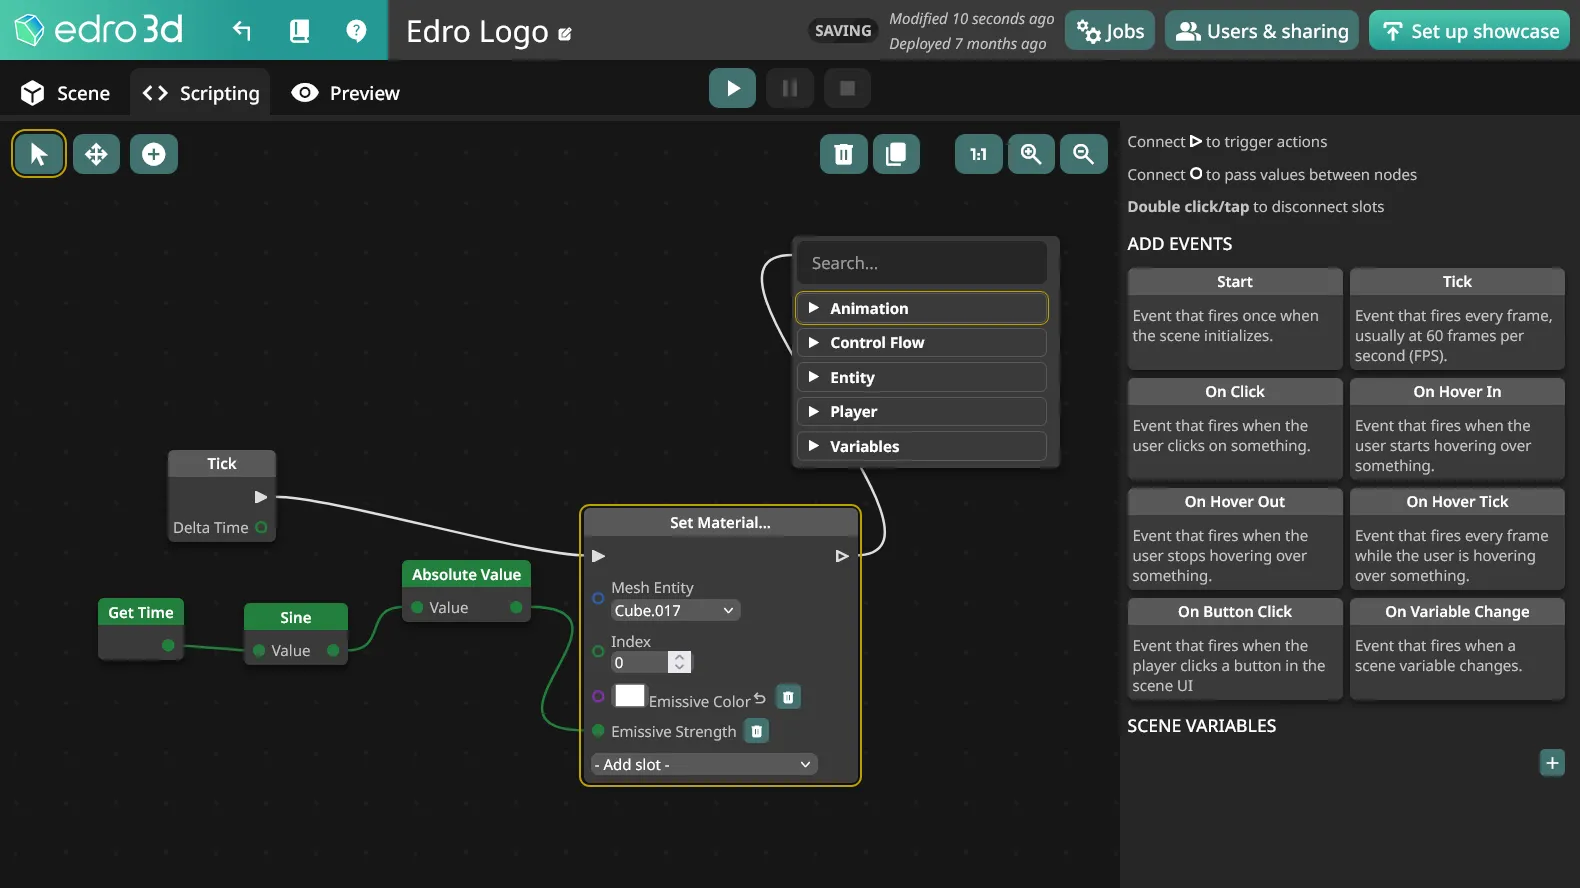1580x888 pixels.
Task: Click the node Search field
Action: 922,263
